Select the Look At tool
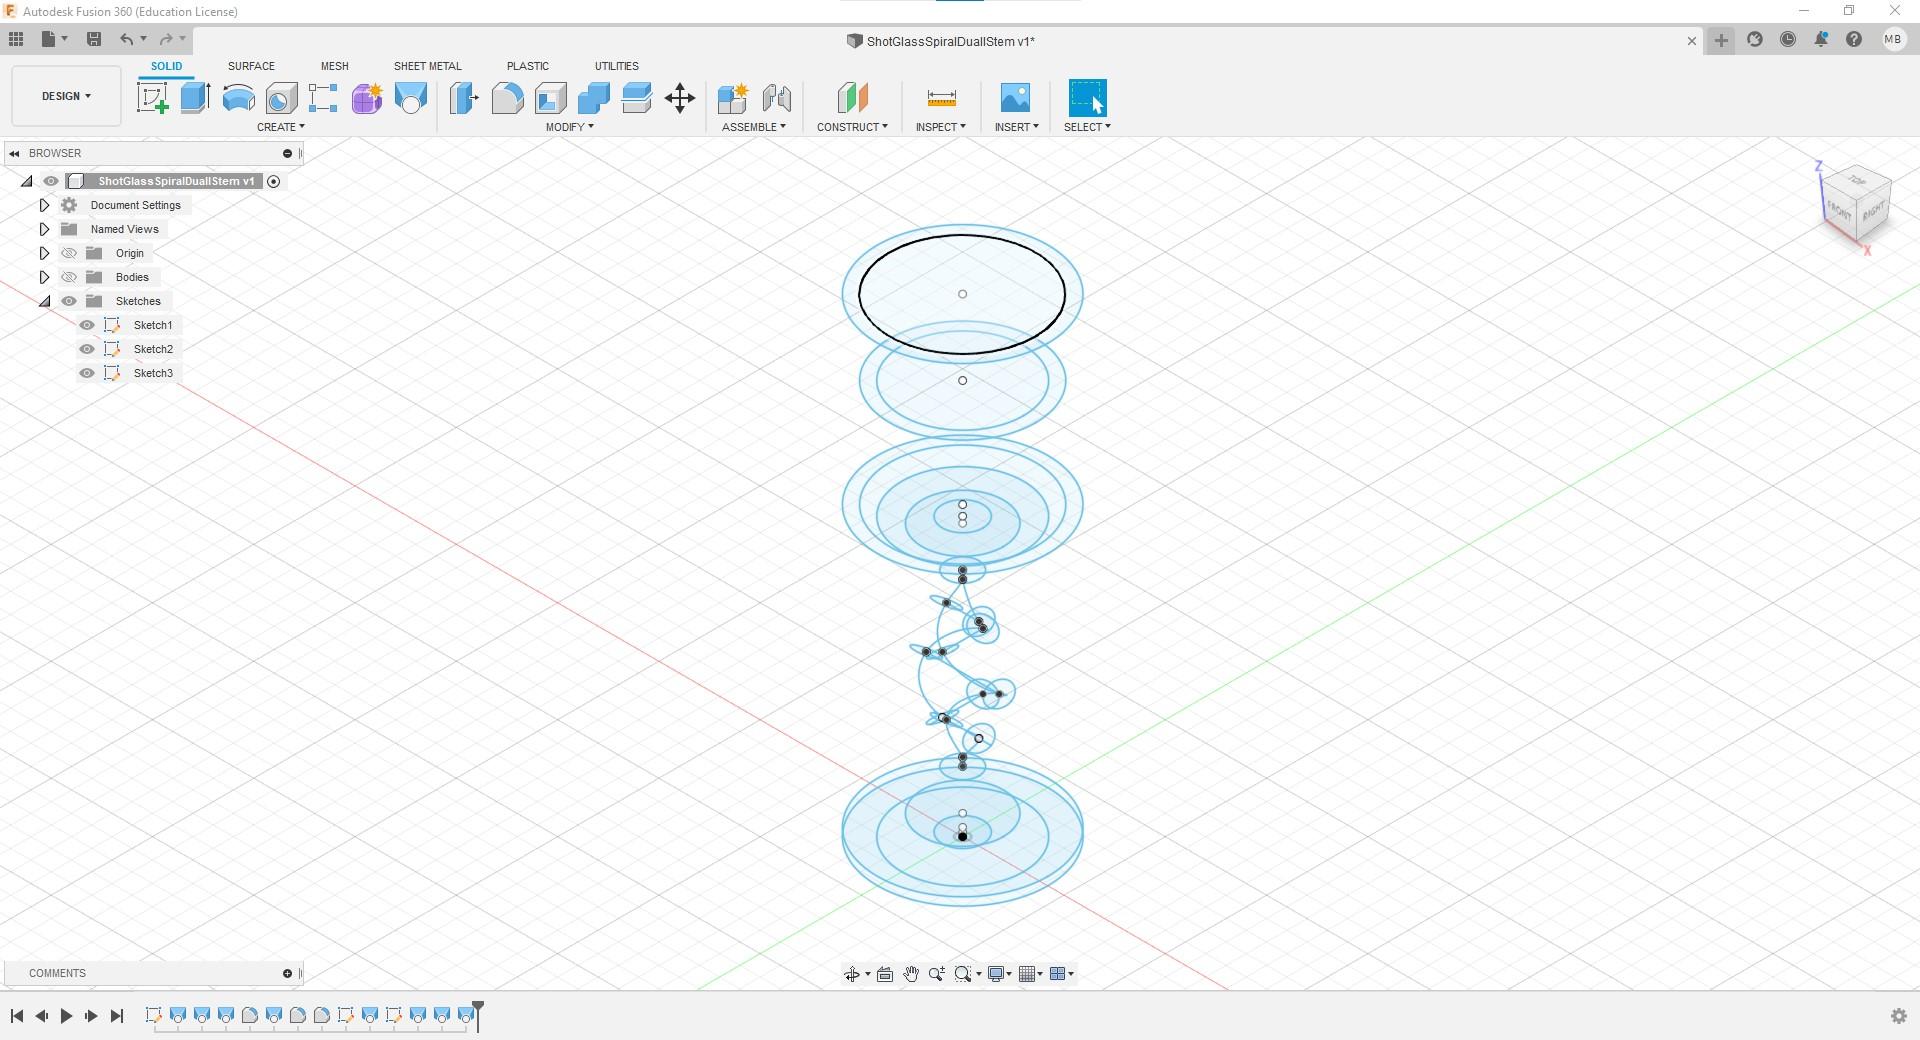The height and width of the screenshot is (1040, 1920). 885,974
